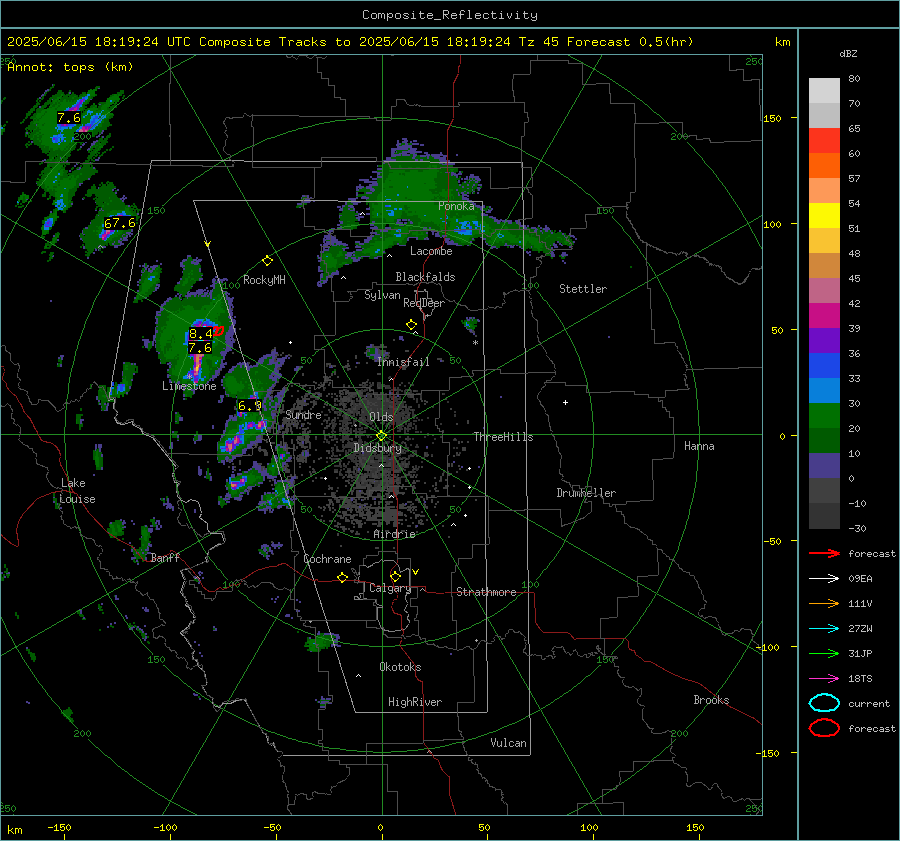Click the Lacombe city label
The height and width of the screenshot is (841, 900).
coord(431,251)
